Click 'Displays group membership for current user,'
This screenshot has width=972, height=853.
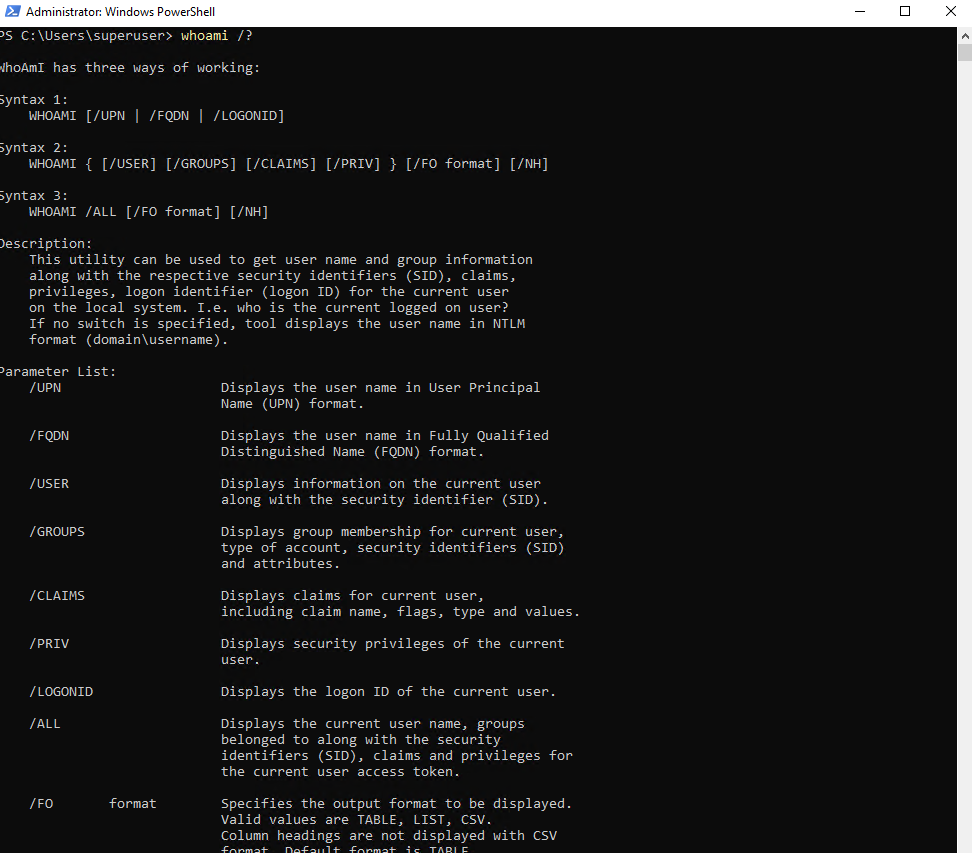[x=392, y=532]
